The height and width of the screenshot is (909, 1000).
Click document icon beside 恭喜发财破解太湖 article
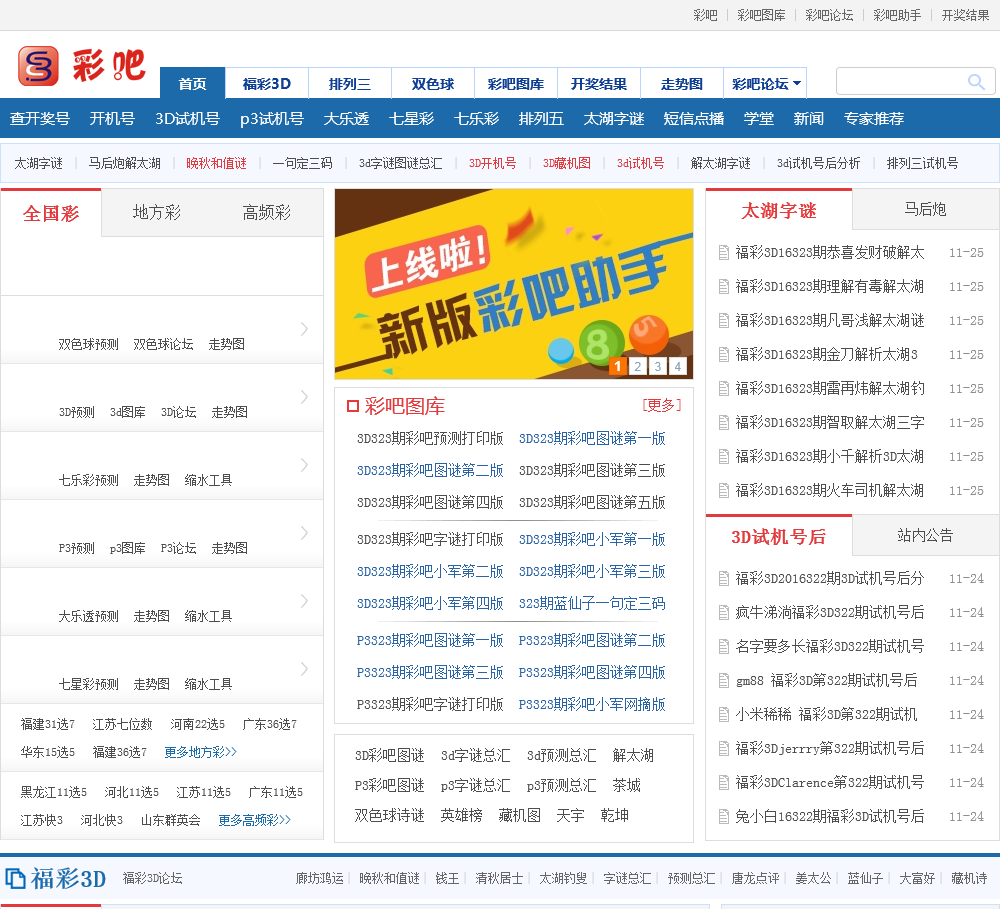[x=724, y=253]
